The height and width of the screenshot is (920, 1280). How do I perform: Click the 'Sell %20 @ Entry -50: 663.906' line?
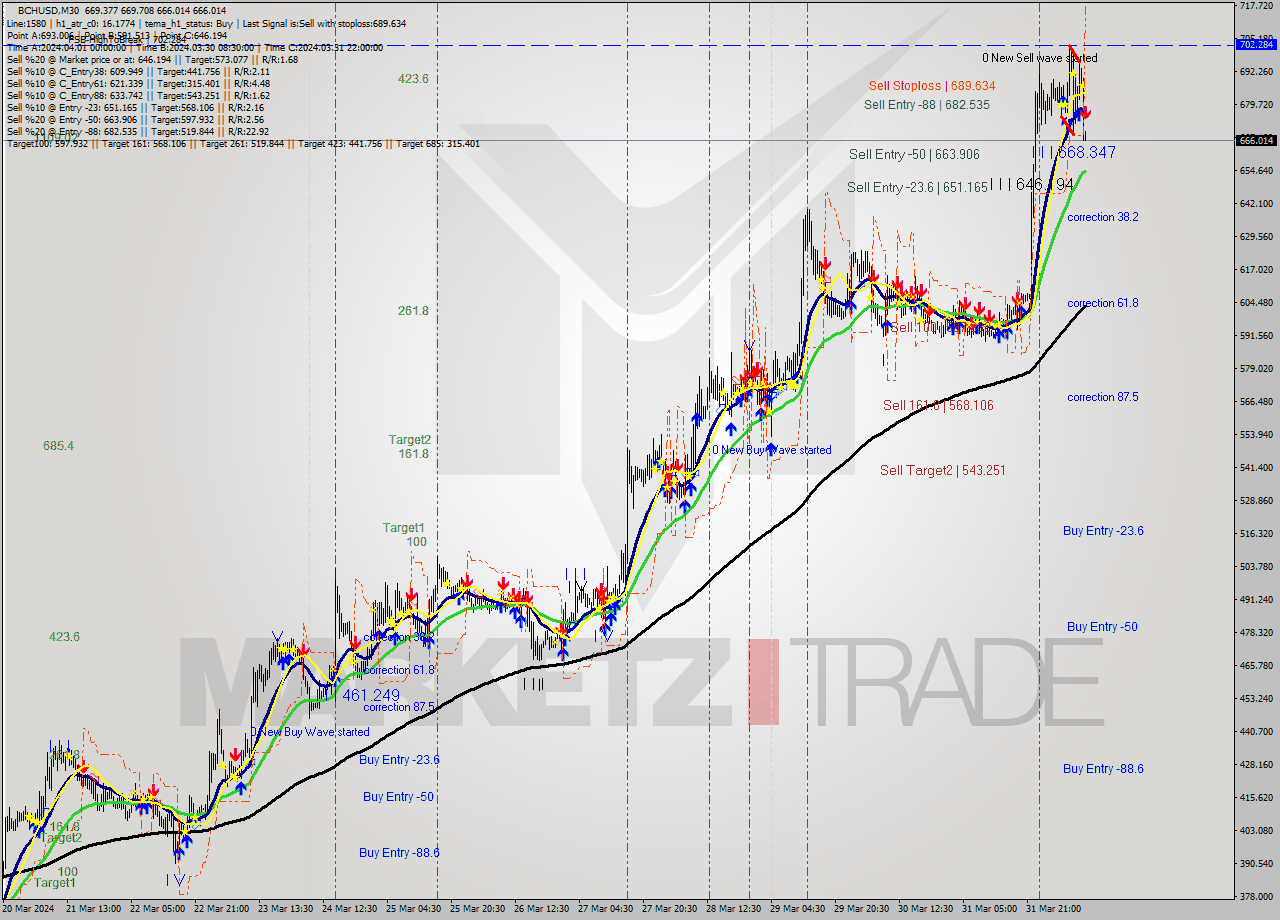click(135, 119)
